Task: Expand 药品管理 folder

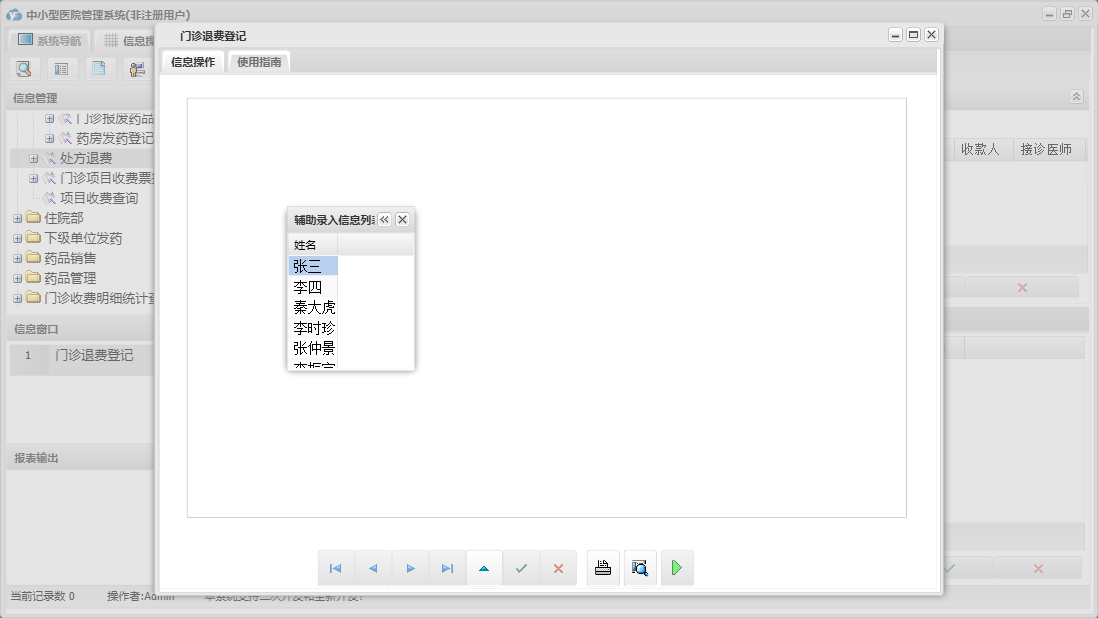Action: coord(18,279)
